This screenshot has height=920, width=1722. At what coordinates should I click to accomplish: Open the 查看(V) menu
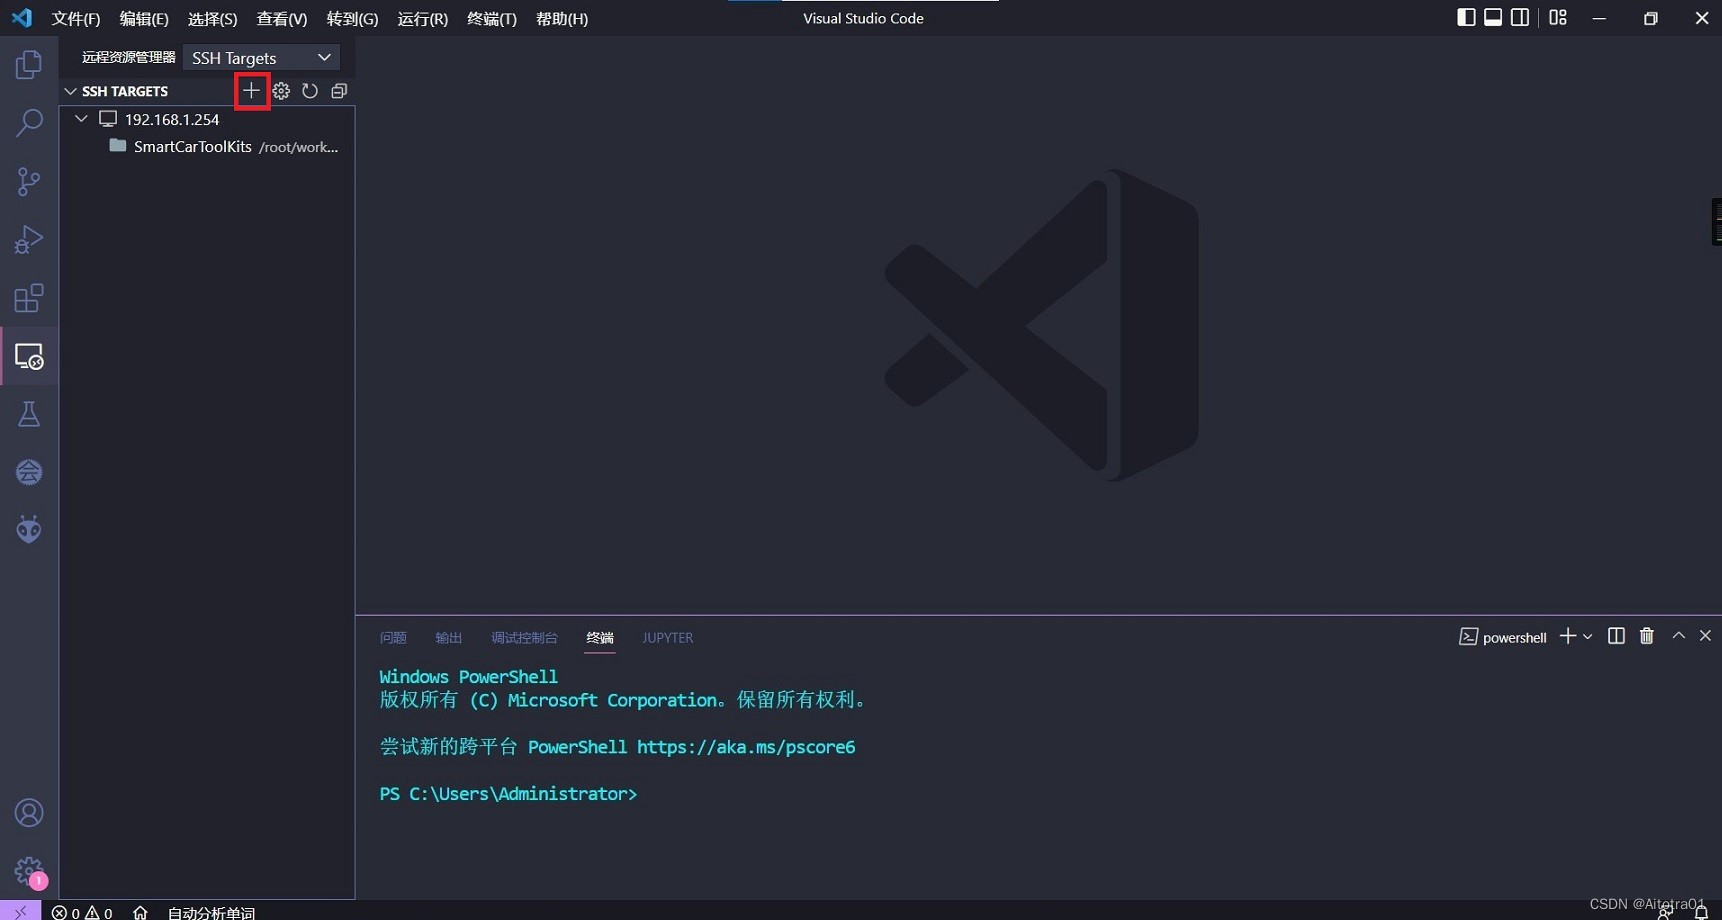coord(282,19)
